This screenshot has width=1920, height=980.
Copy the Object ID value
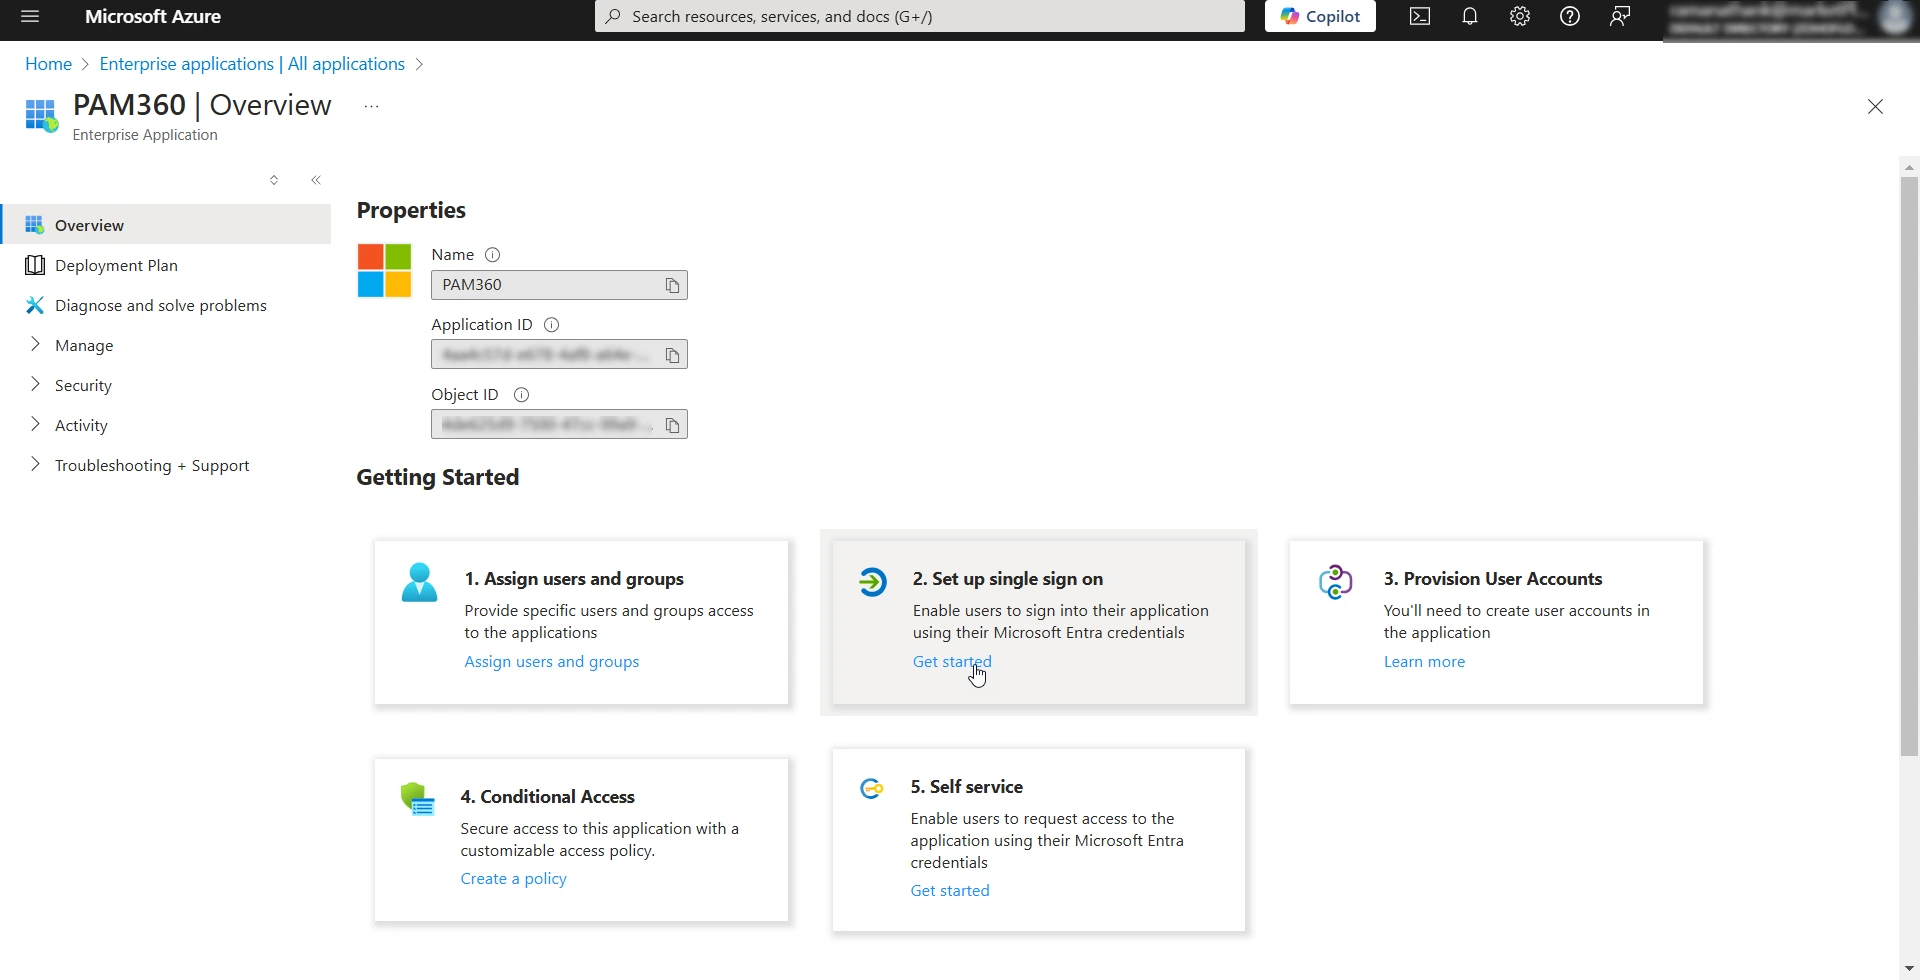(673, 424)
